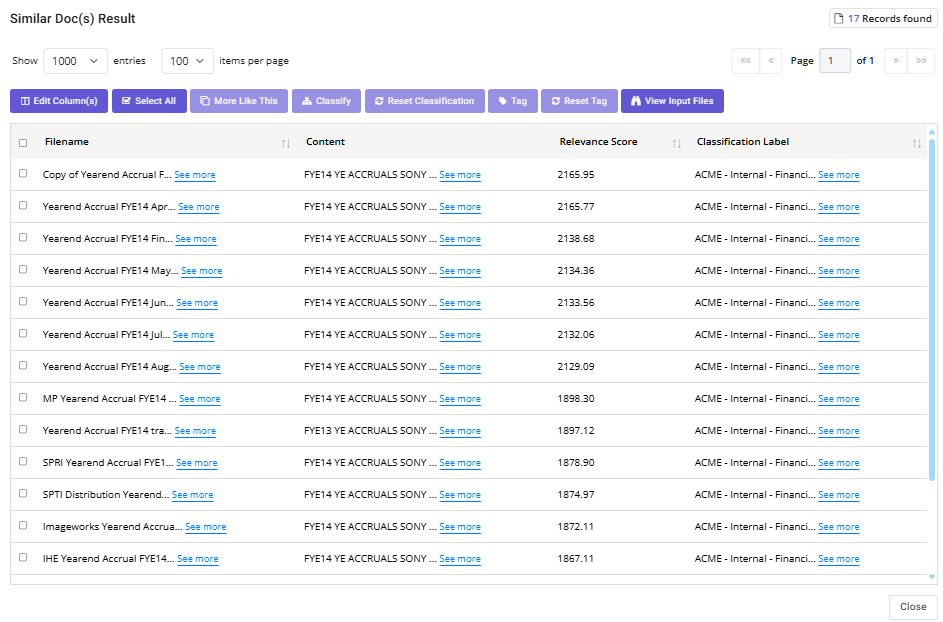Expand classification See more for score 1874.97 row
943x622 pixels.
839,495
